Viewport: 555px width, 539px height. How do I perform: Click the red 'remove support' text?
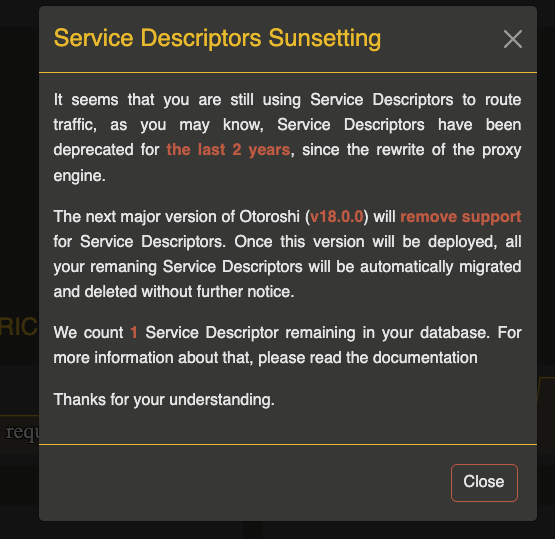pos(460,217)
